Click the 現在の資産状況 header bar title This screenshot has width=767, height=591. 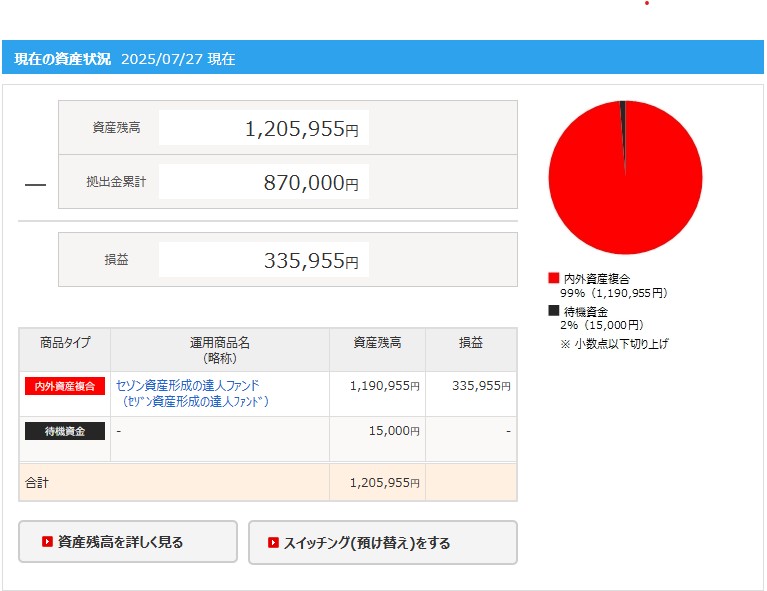(63, 59)
